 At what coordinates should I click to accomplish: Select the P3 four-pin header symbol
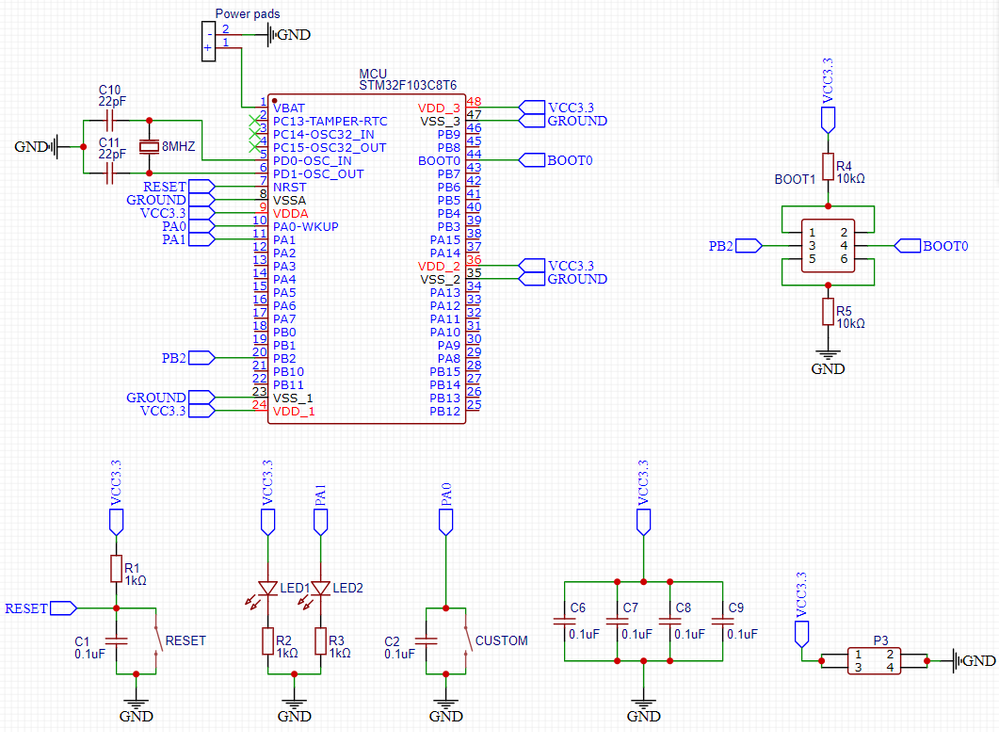(874, 661)
